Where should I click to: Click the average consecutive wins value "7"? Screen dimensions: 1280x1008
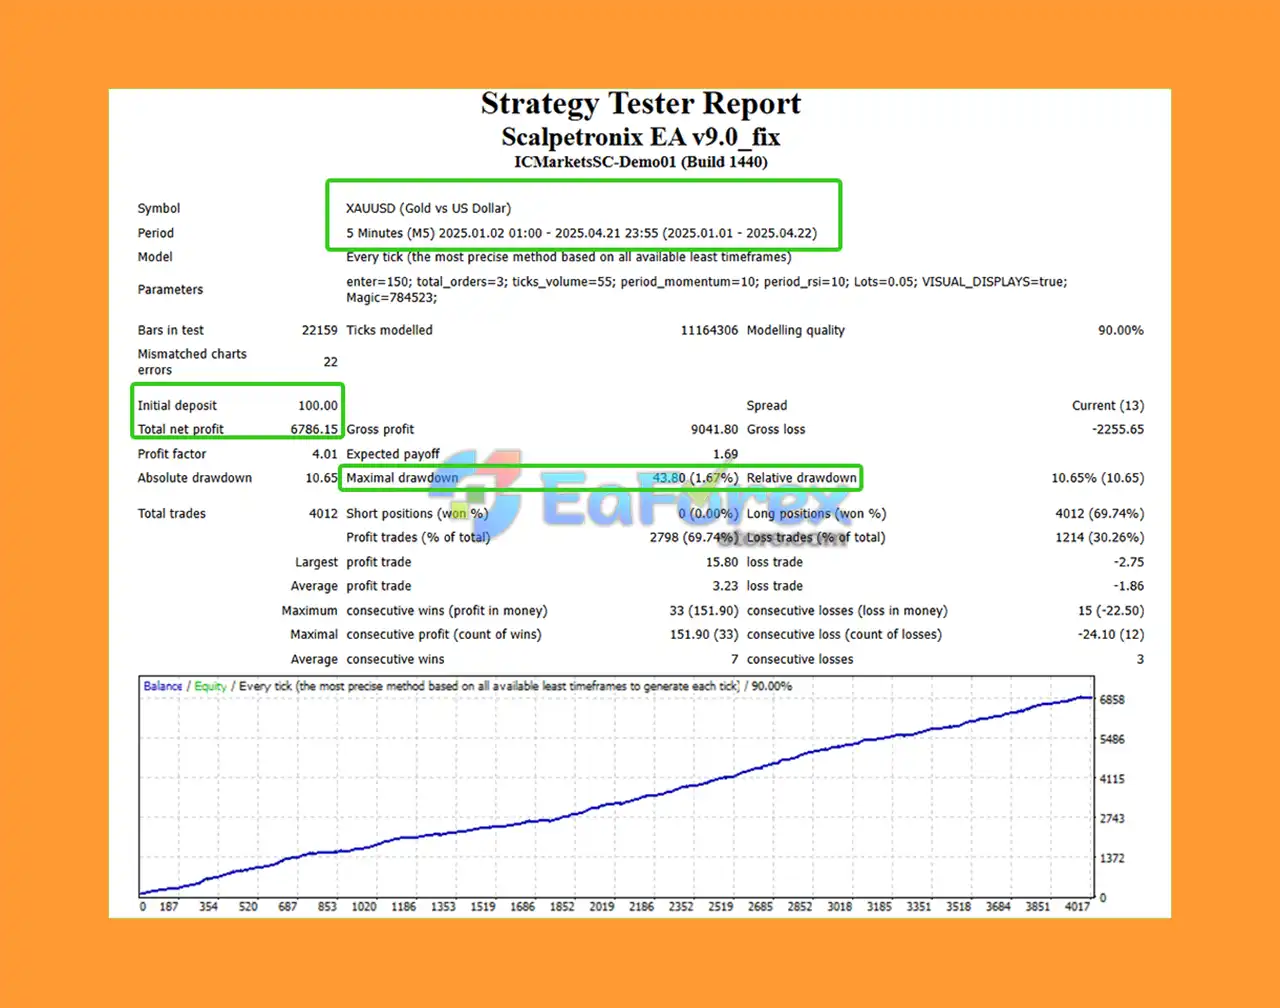pyautogui.click(x=735, y=660)
